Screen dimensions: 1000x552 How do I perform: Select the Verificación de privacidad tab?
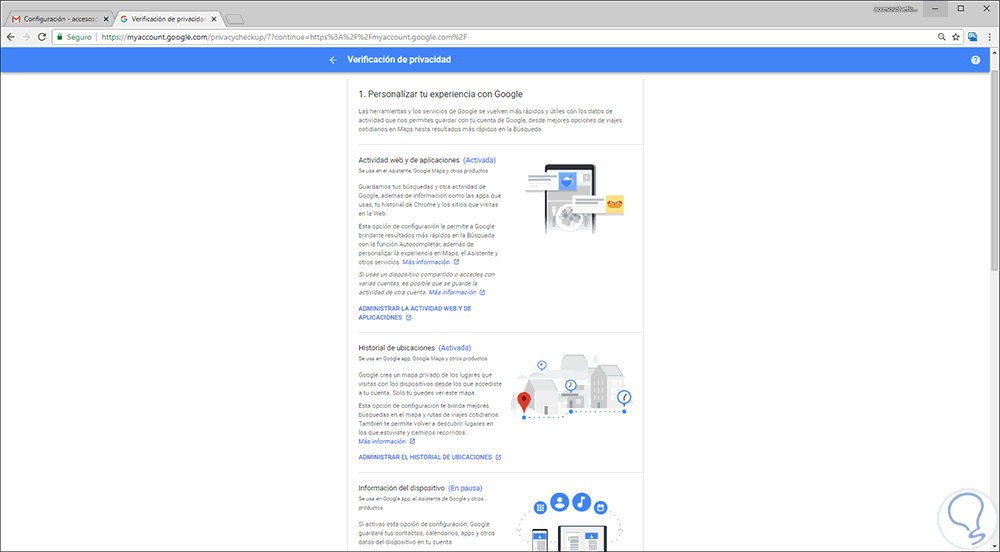coord(168,19)
